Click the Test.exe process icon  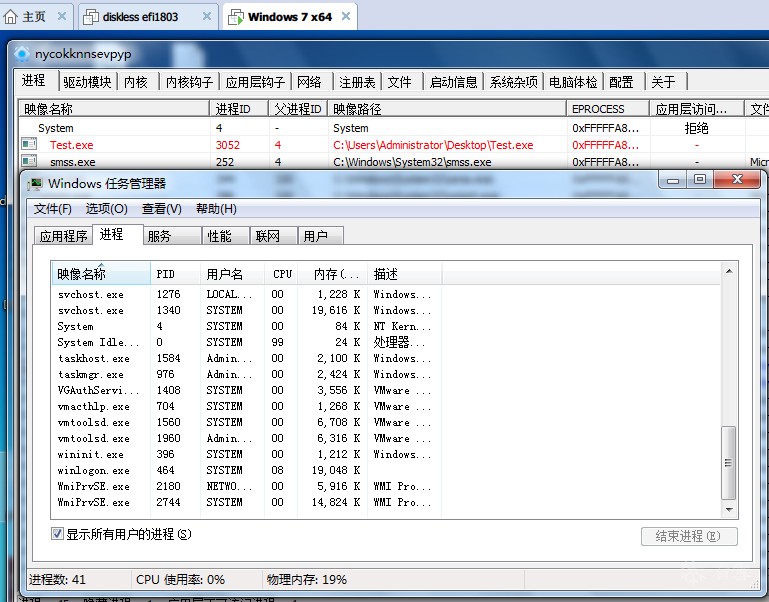[29, 144]
